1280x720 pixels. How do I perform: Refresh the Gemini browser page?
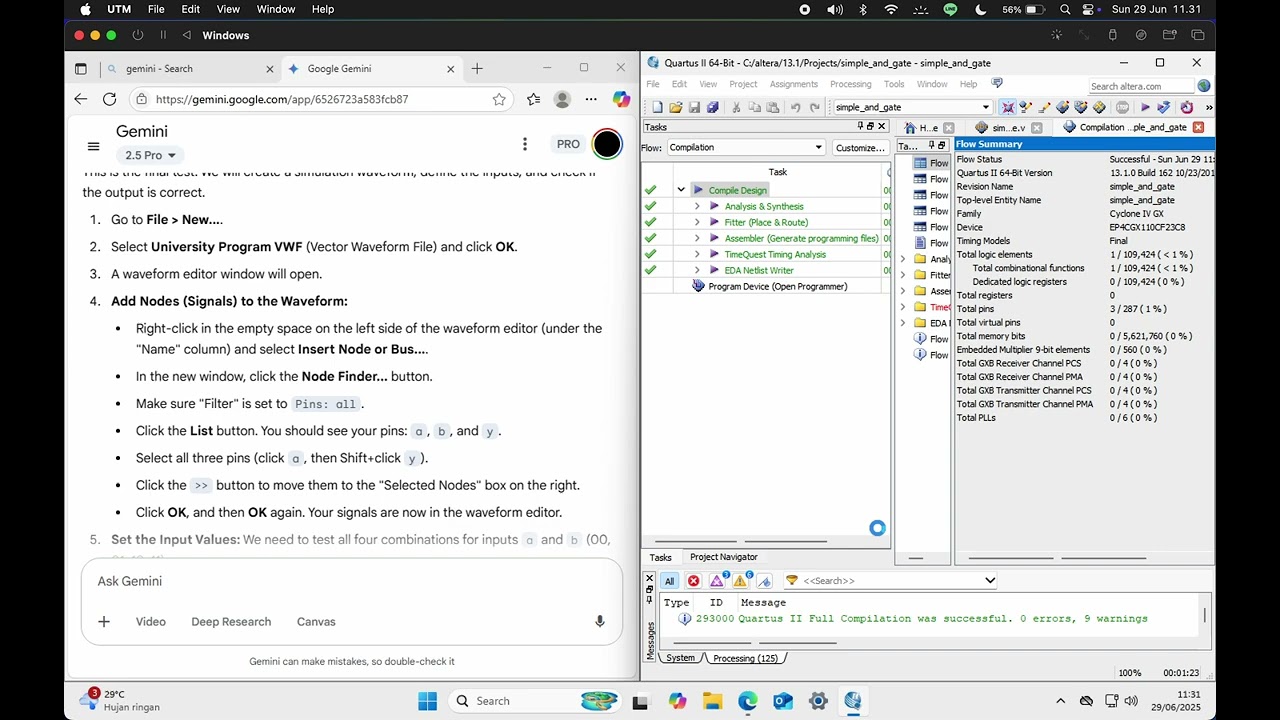tap(109, 99)
